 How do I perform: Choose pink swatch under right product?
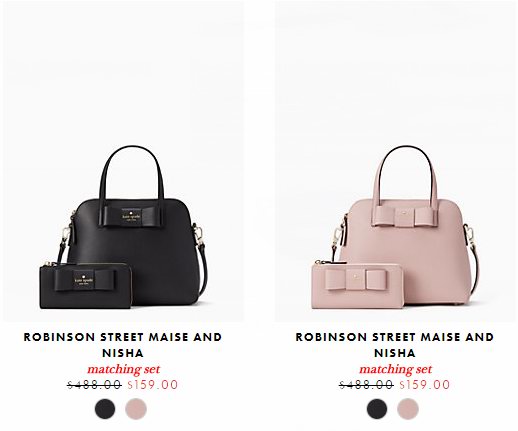point(408,409)
